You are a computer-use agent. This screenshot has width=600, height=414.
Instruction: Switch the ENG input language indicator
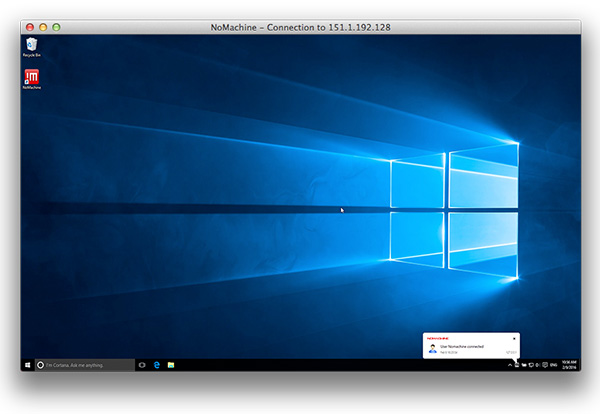point(553,365)
